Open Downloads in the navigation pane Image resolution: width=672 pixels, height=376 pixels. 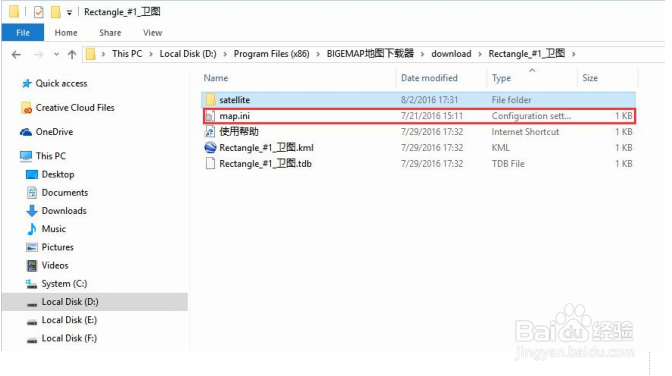point(64,211)
